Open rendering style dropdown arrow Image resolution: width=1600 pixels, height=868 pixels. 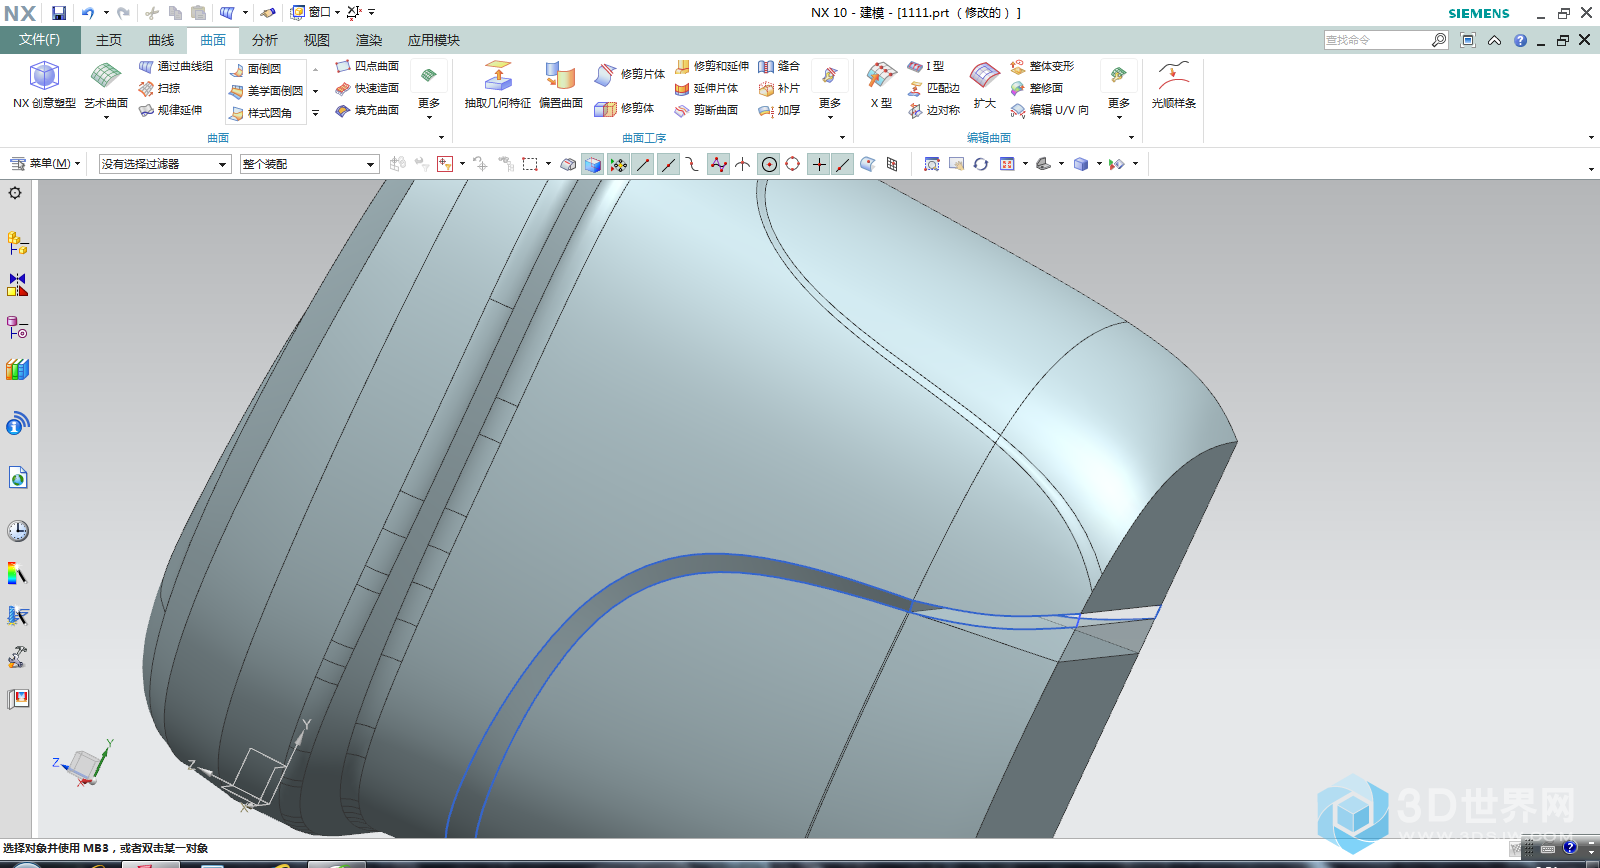click(1098, 164)
